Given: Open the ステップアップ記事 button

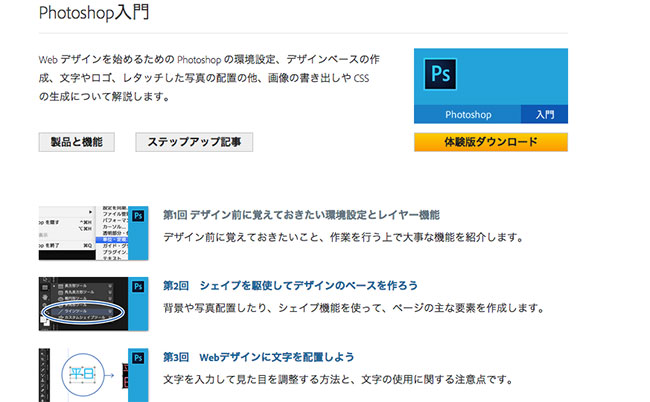Looking at the screenshot, I should [x=194, y=142].
